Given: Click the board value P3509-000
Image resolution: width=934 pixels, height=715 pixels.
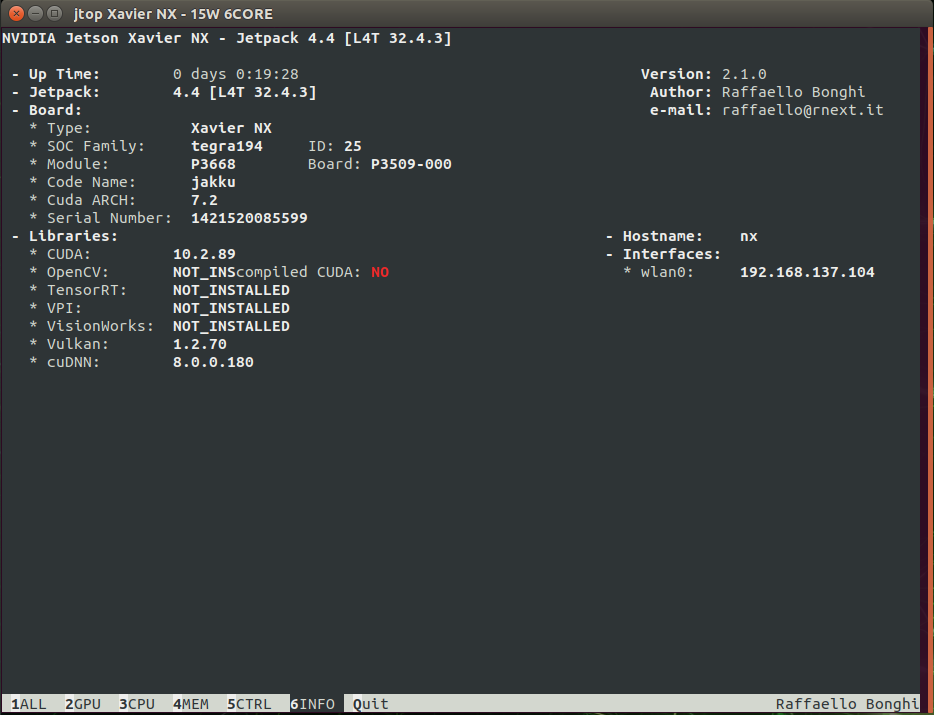Looking at the screenshot, I should tap(411, 164).
